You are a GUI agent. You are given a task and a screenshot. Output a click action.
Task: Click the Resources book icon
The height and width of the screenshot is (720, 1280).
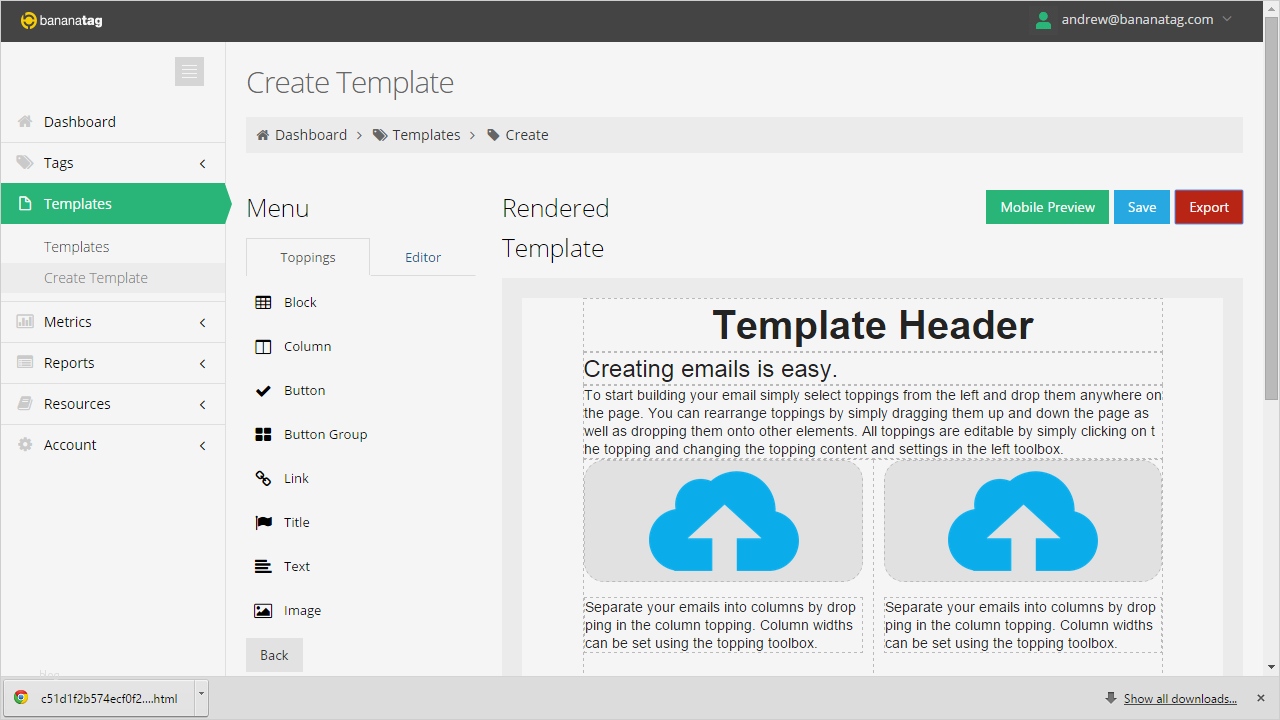25,403
